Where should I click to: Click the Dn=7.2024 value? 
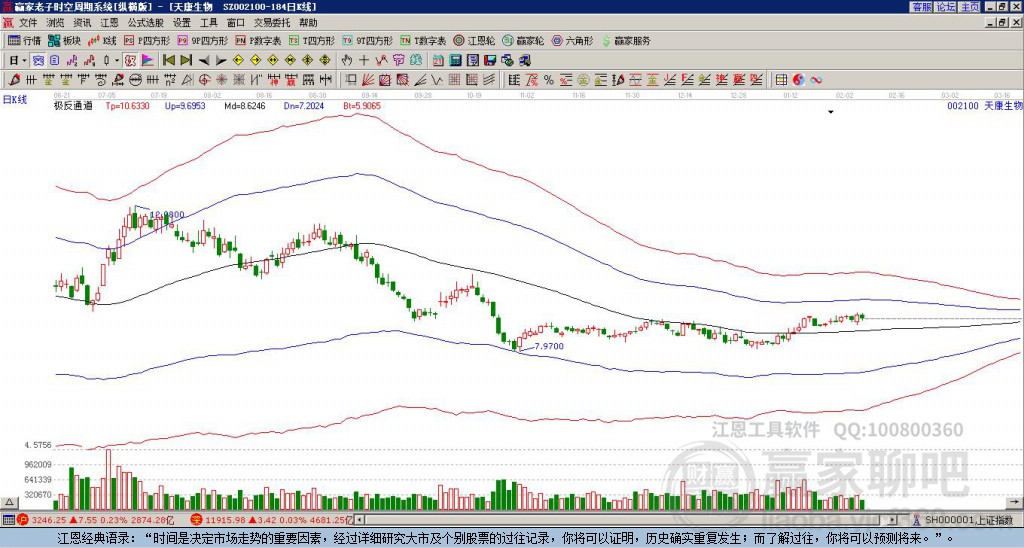pos(304,106)
